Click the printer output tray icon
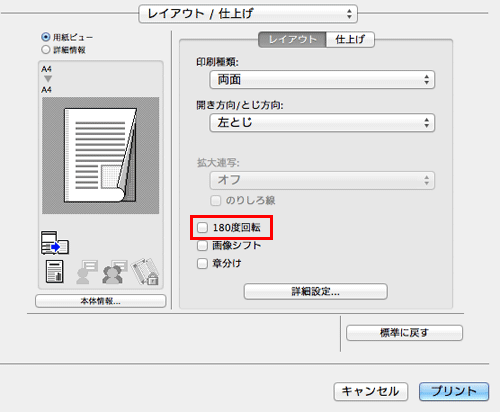Image resolution: width=500 pixels, height=412 pixels. pos(55,242)
